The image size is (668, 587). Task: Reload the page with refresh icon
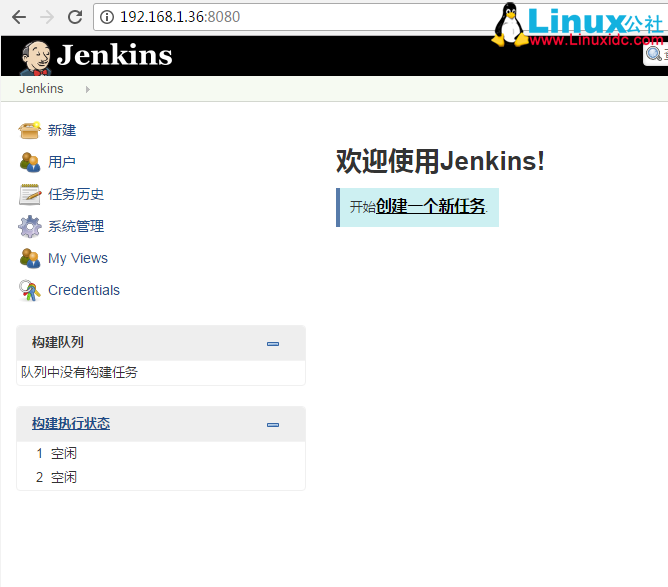point(75,17)
